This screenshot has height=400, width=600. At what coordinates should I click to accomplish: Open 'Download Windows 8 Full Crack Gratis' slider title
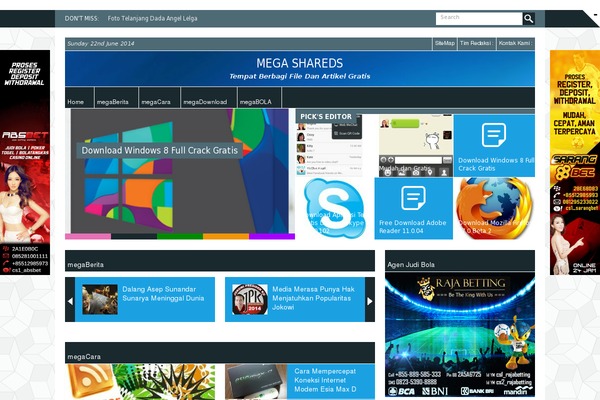pyautogui.click(x=160, y=150)
